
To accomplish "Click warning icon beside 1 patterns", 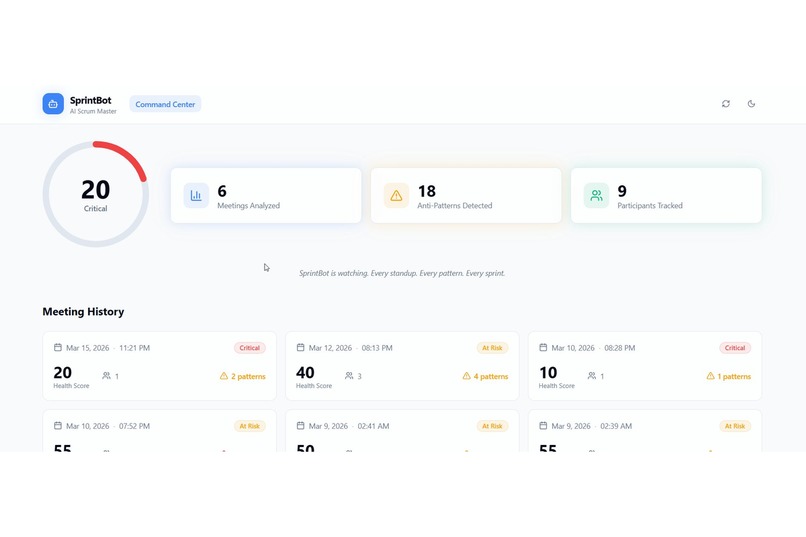I will (x=710, y=376).
